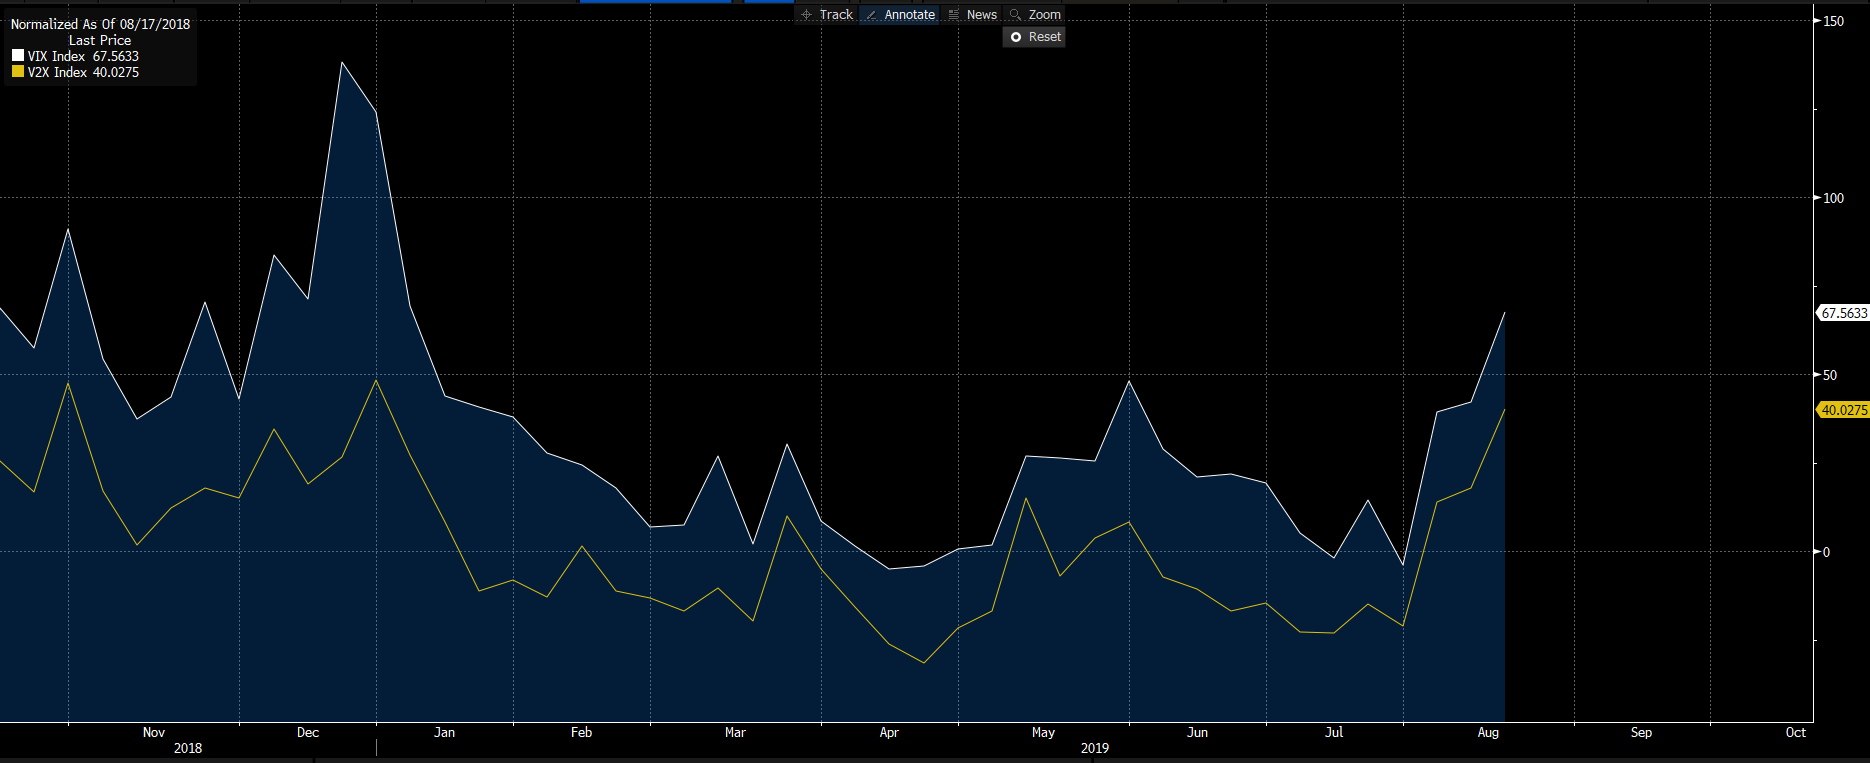Select the Annotate pencil icon
The height and width of the screenshot is (763, 1870).
[871, 15]
